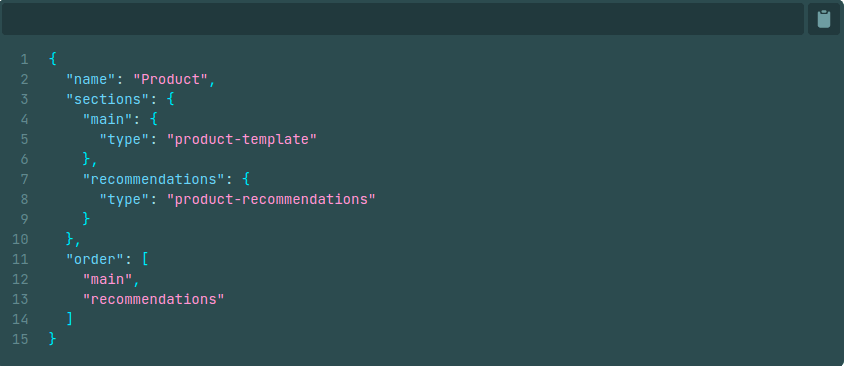Click the "recommendations" string on line 13

pyautogui.click(x=154, y=299)
